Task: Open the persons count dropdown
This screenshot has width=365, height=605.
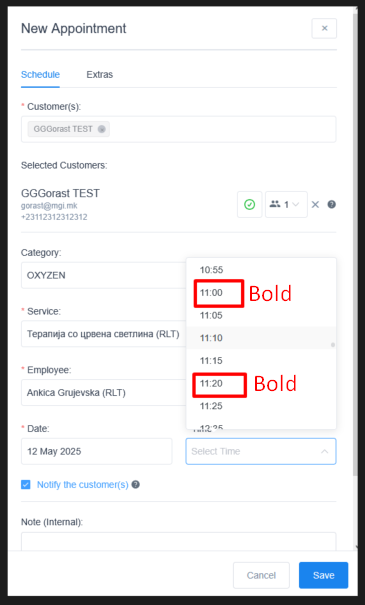Action: click(286, 204)
